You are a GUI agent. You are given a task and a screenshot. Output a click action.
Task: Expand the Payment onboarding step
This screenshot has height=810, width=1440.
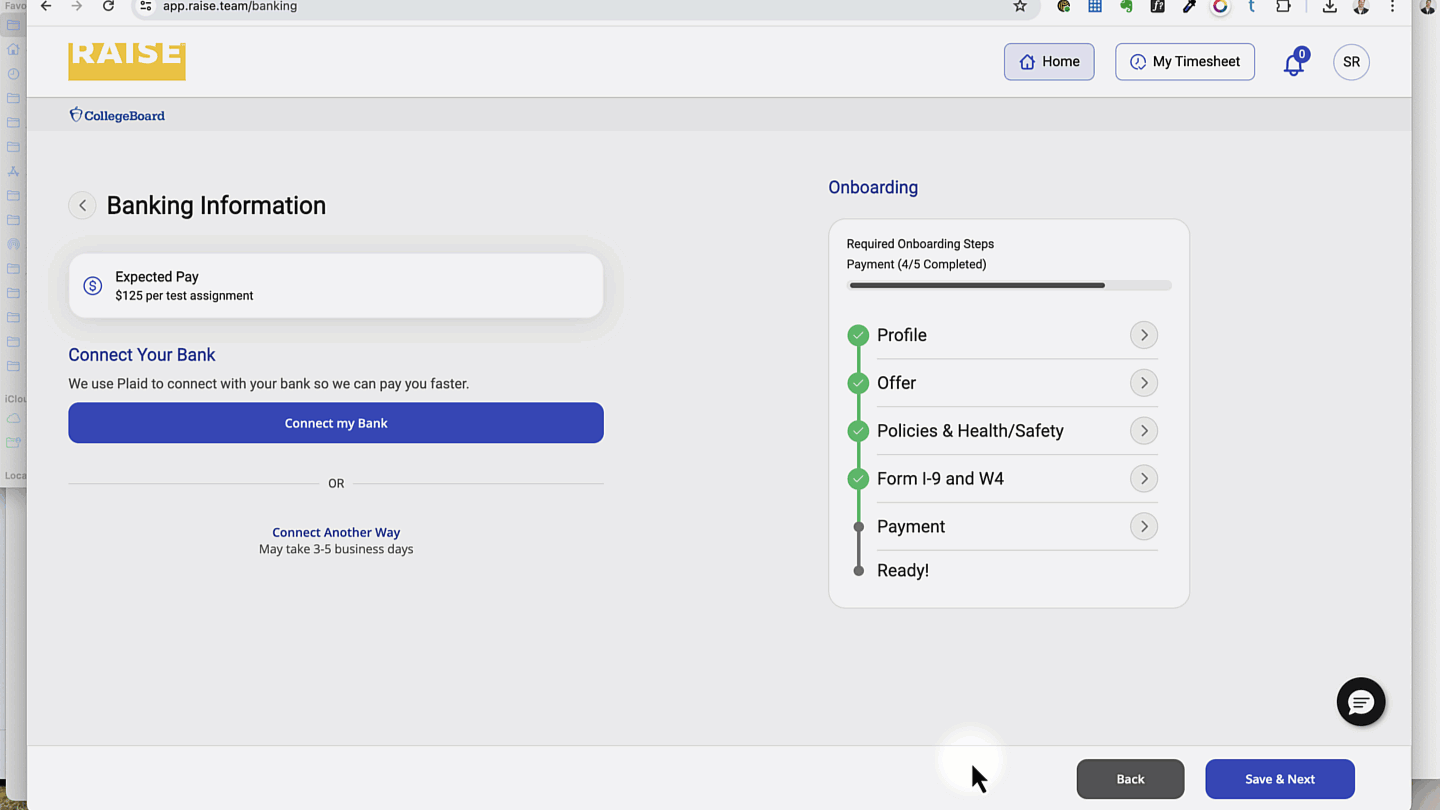point(1144,527)
